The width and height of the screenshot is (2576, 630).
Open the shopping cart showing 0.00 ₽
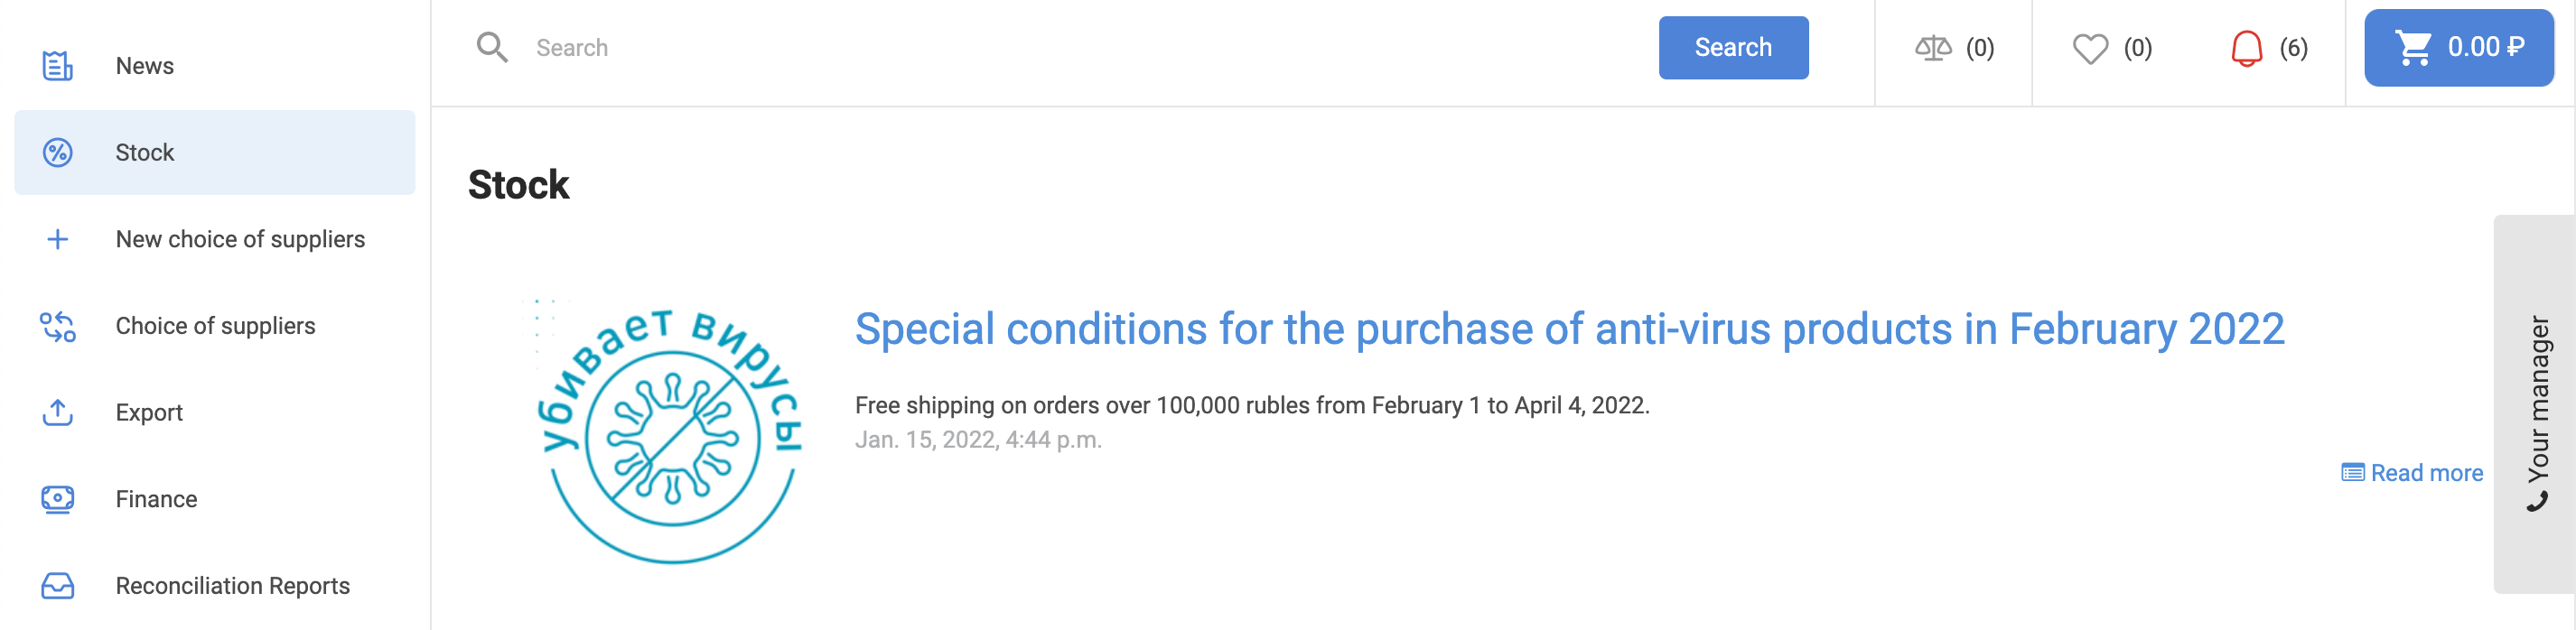[x=2458, y=48]
